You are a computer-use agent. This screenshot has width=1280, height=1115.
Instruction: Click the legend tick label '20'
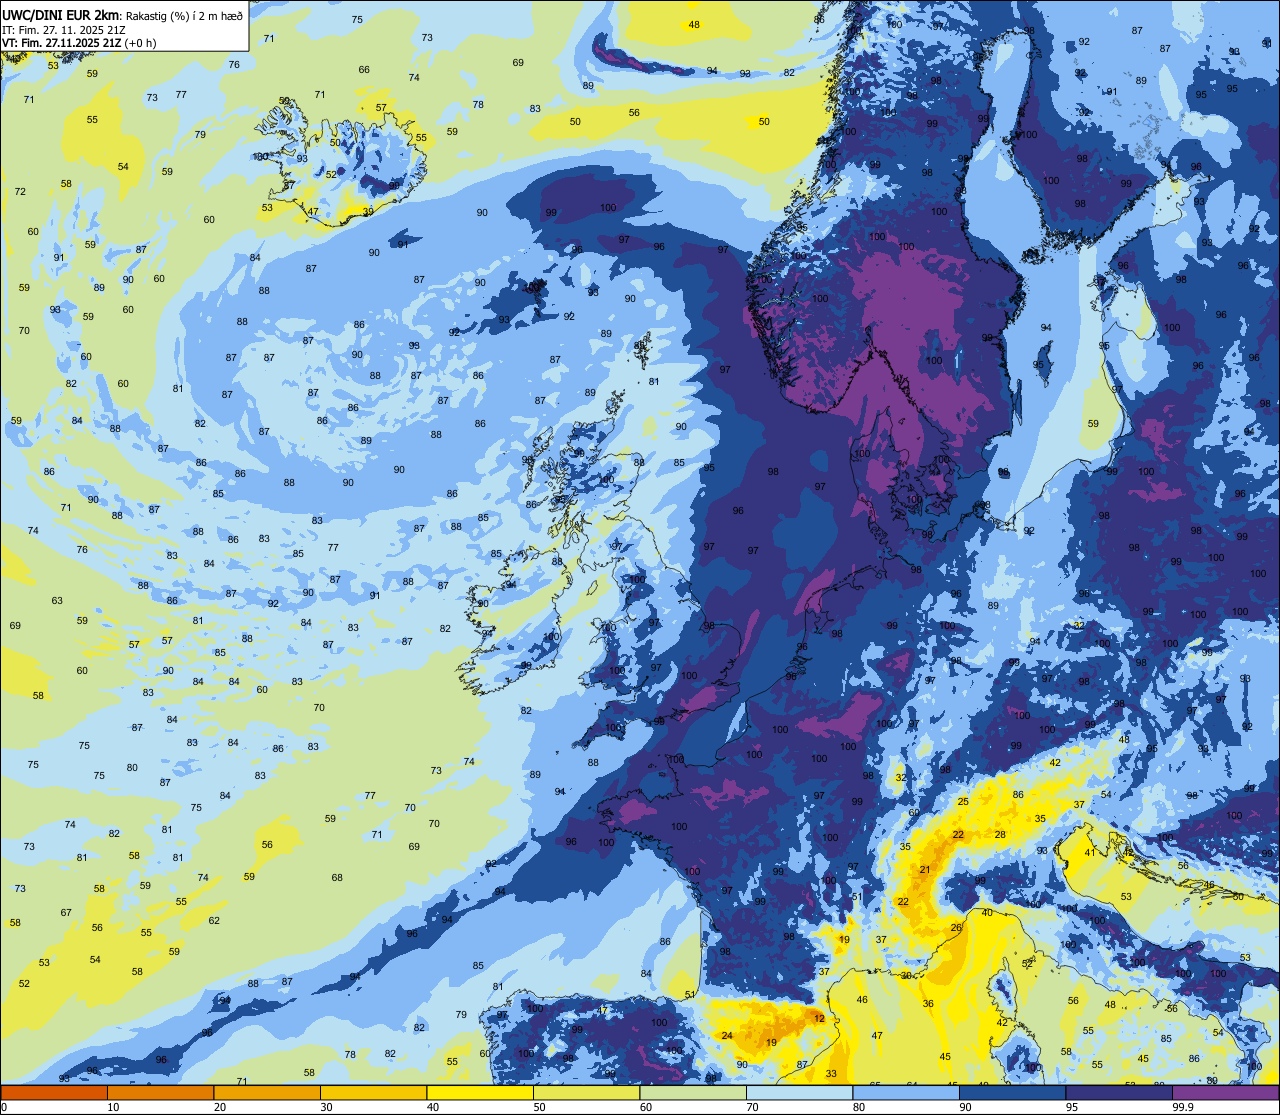tap(220, 1107)
